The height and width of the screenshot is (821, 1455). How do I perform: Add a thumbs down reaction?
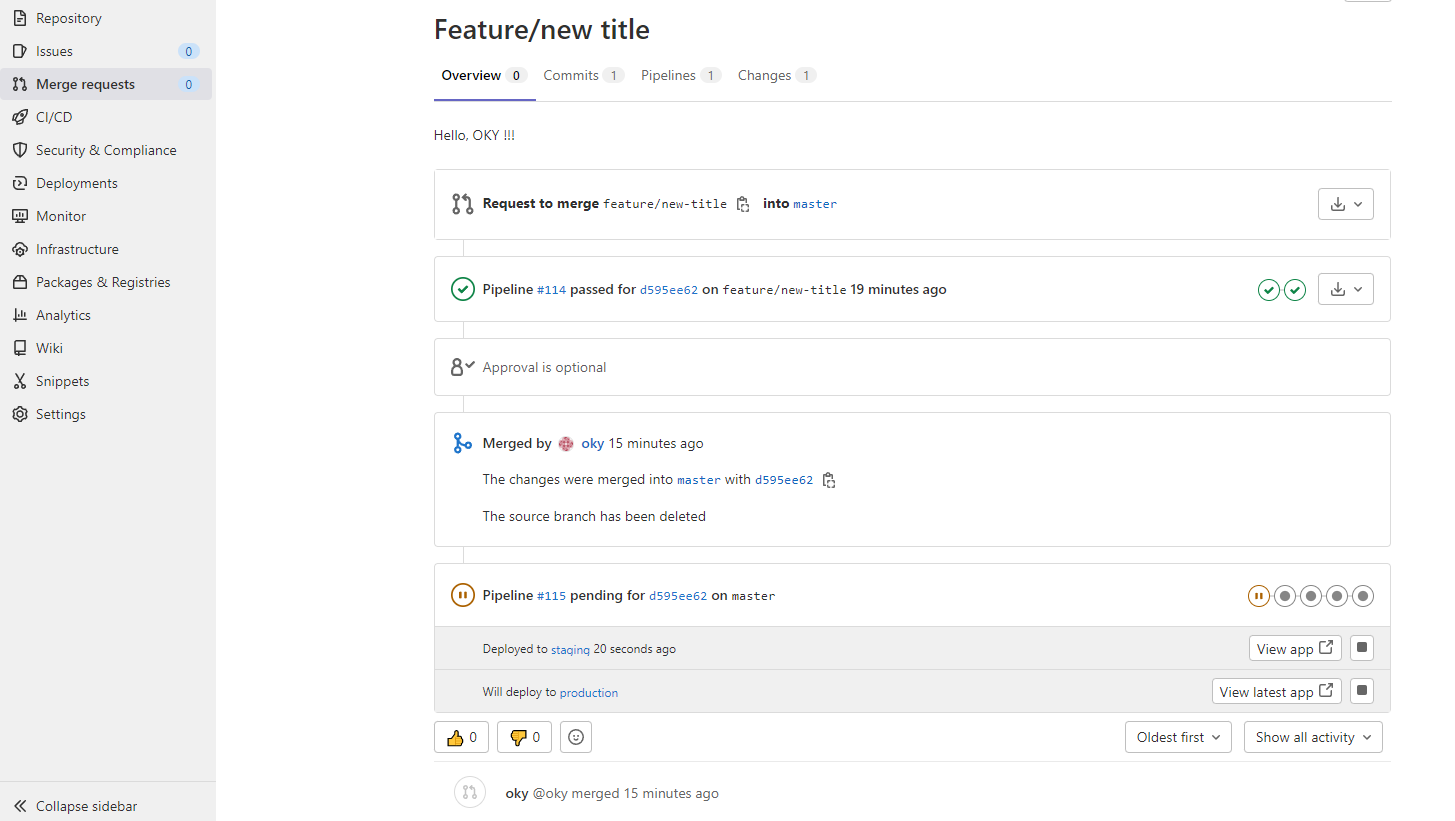pyautogui.click(x=524, y=738)
